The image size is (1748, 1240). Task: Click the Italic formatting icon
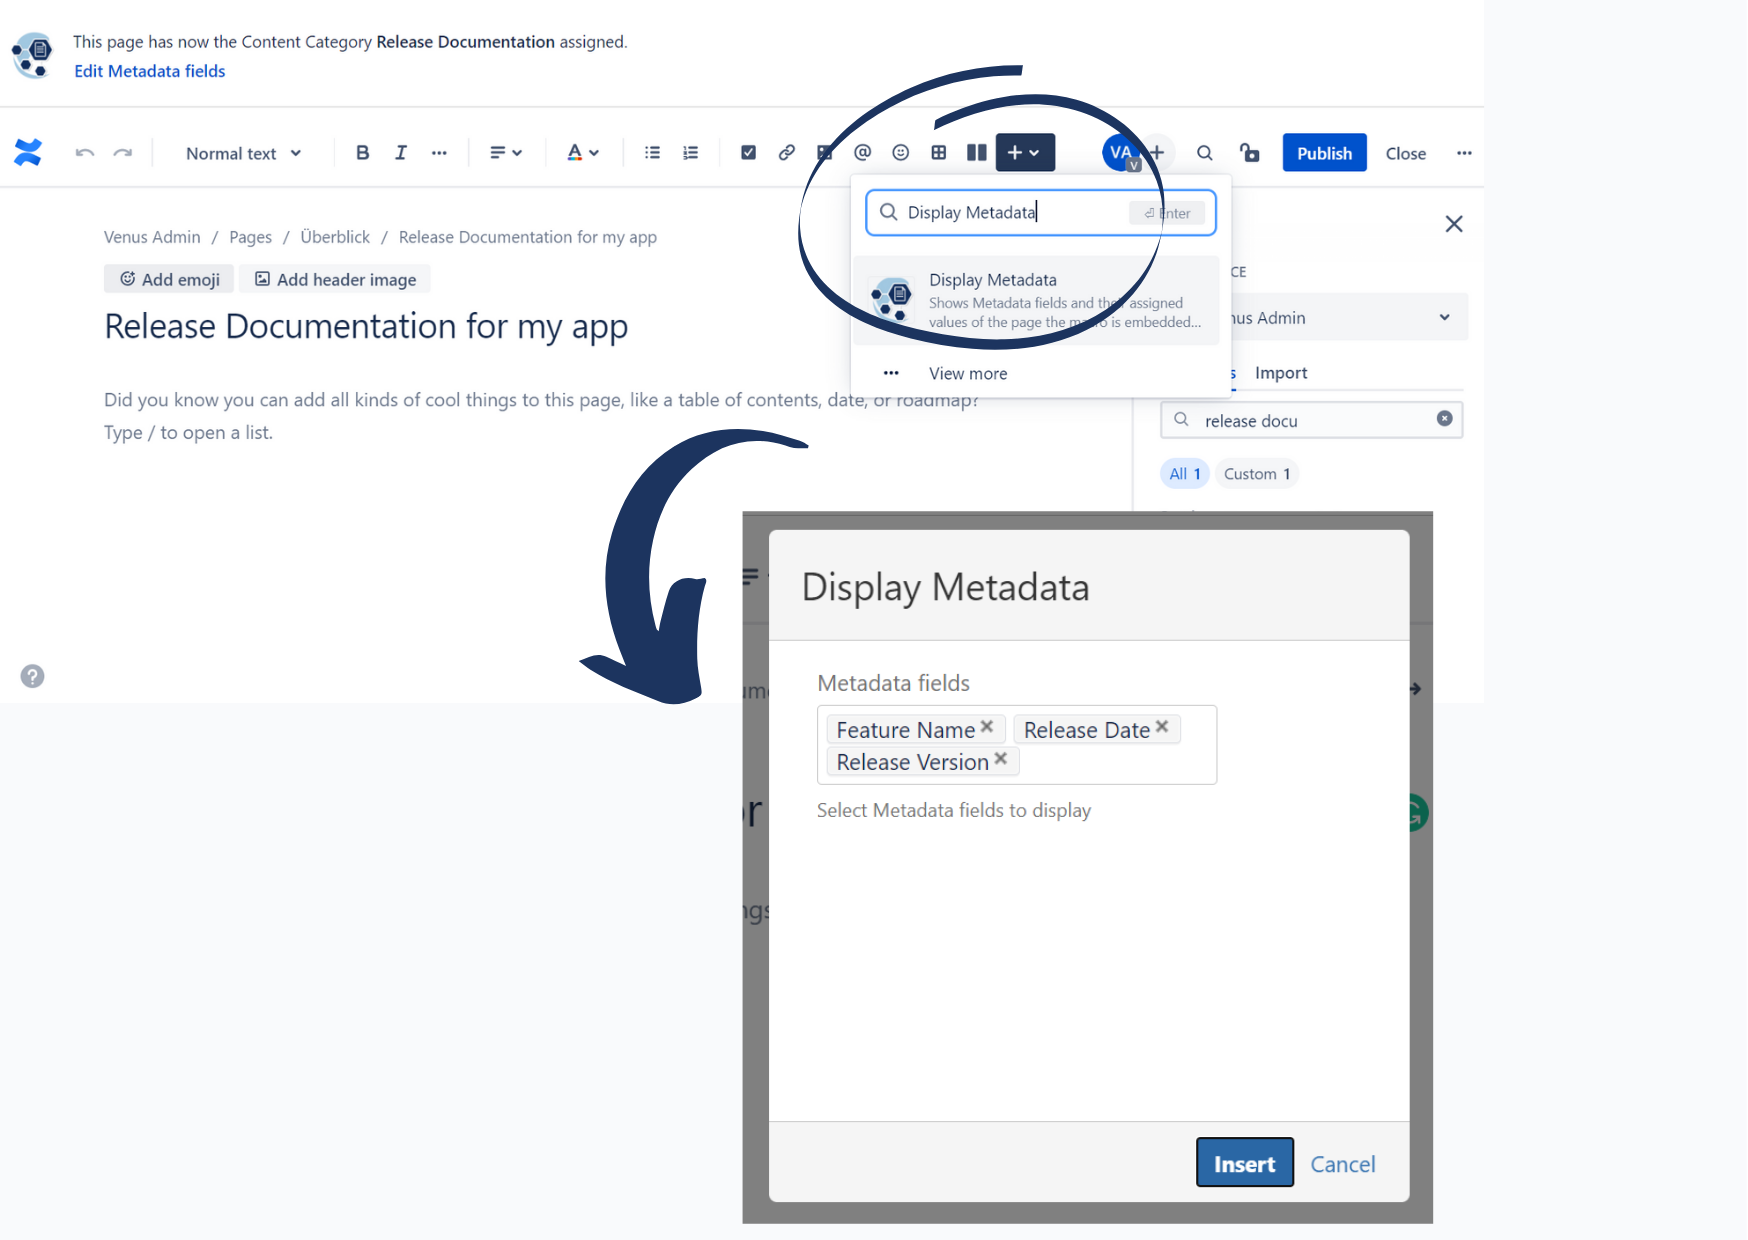pyautogui.click(x=400, y=153)
